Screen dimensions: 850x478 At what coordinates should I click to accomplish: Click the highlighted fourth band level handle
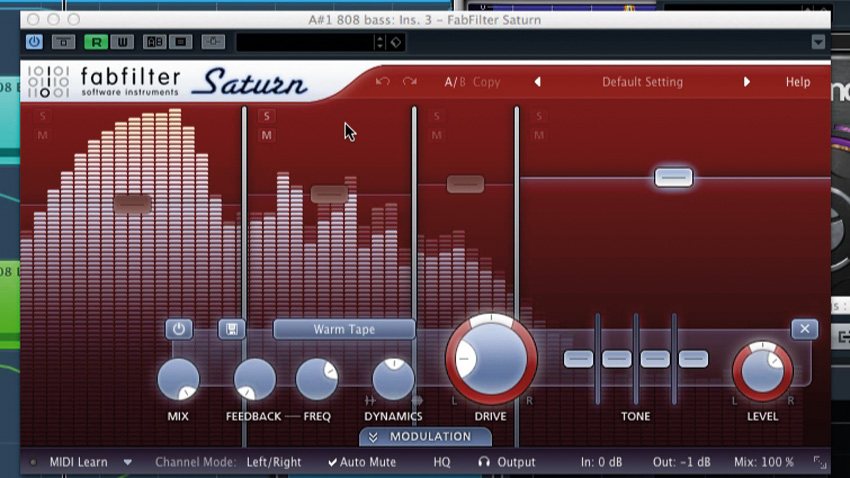(x=673, y=177)
